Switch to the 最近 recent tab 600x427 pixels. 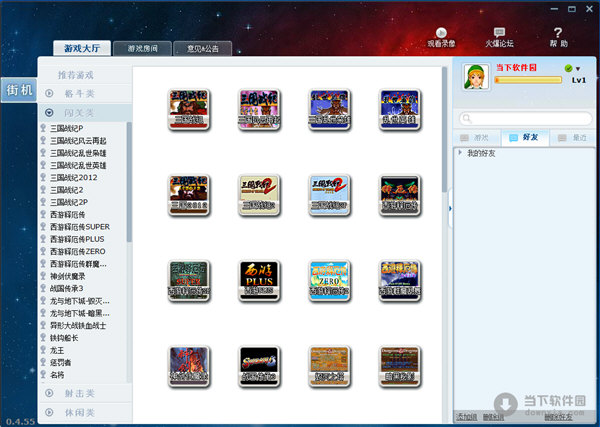pos(572,138)
